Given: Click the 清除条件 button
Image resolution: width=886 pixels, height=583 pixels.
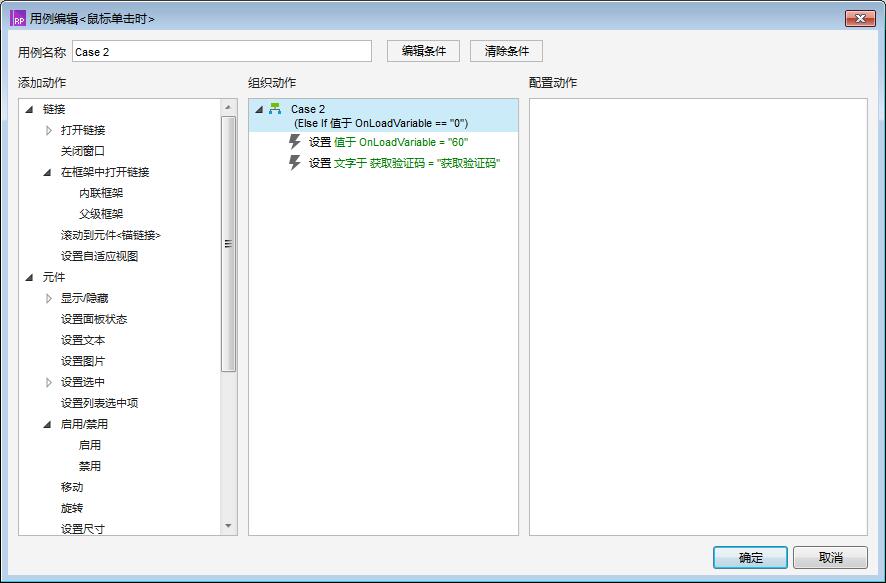Looking at the screenshot, I should [x=506, y=51].
